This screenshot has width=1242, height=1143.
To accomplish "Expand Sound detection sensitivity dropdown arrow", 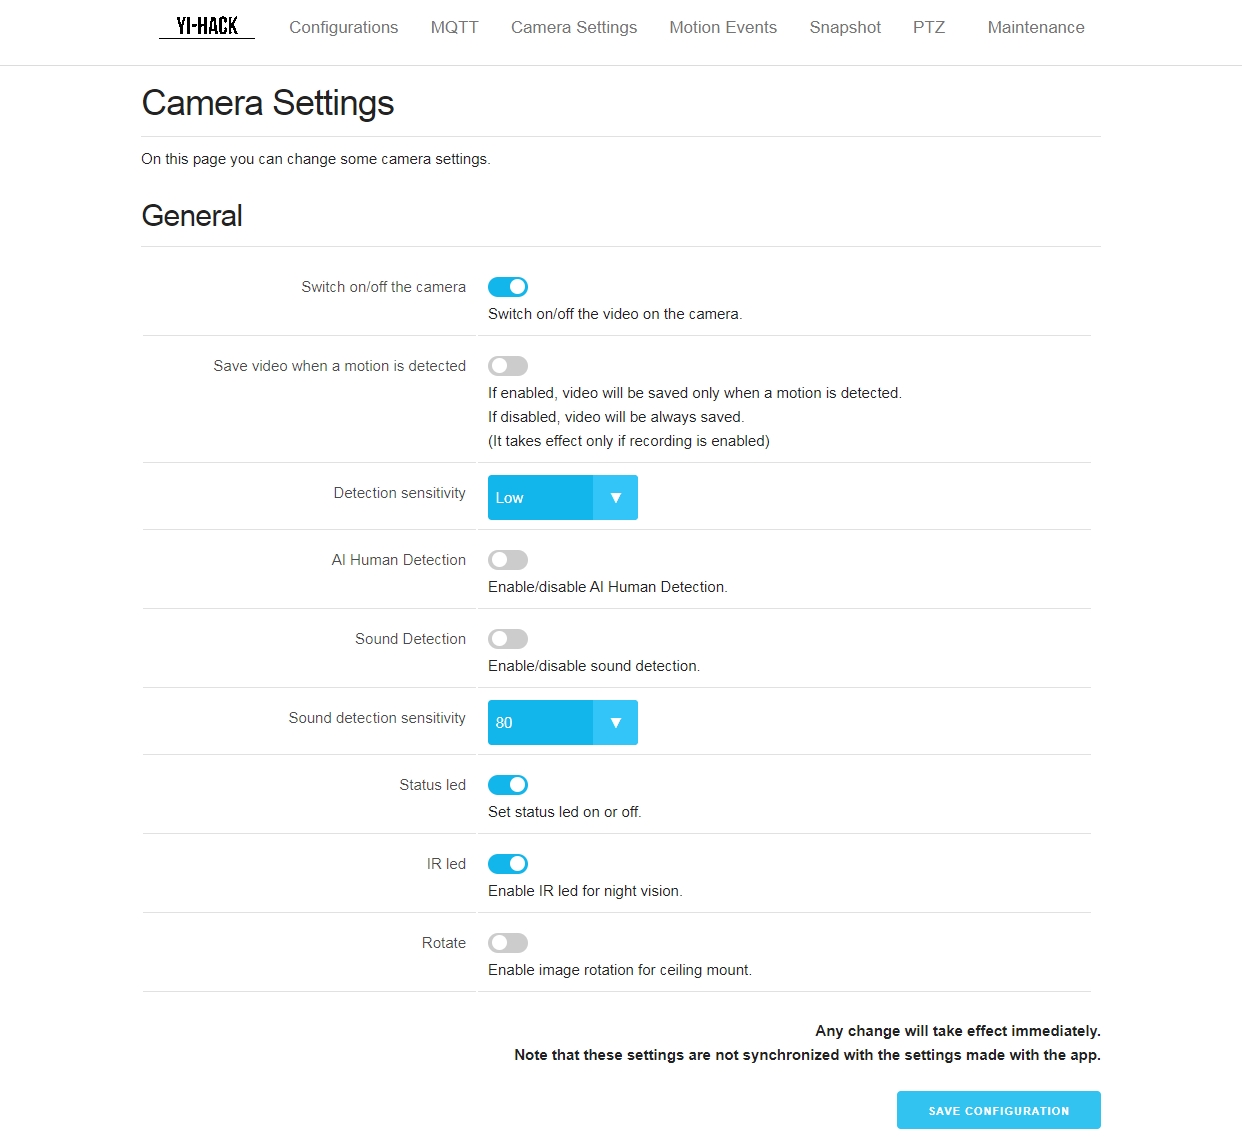I will point(616,723).
